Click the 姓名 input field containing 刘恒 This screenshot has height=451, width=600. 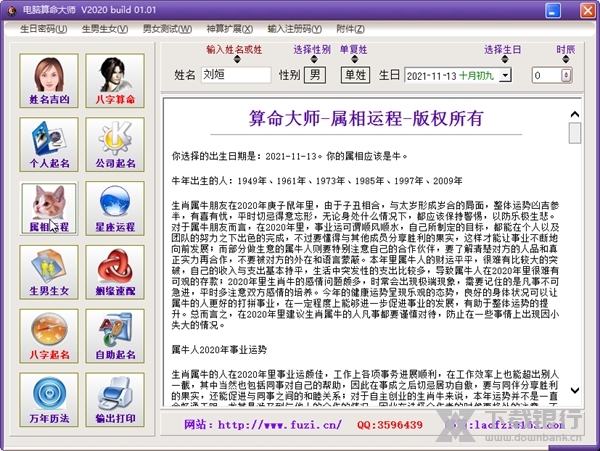coord(236,75)
